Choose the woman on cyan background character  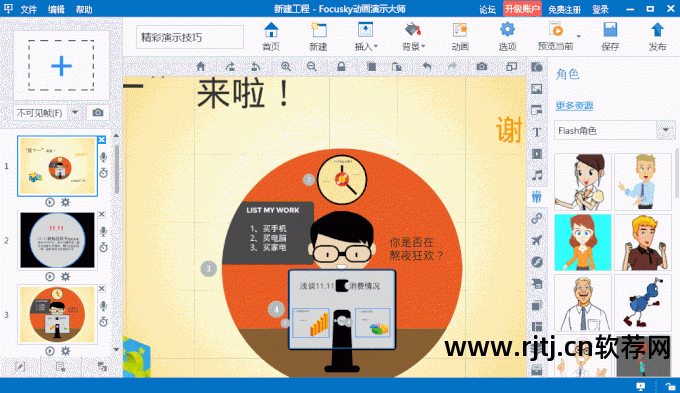582,242
